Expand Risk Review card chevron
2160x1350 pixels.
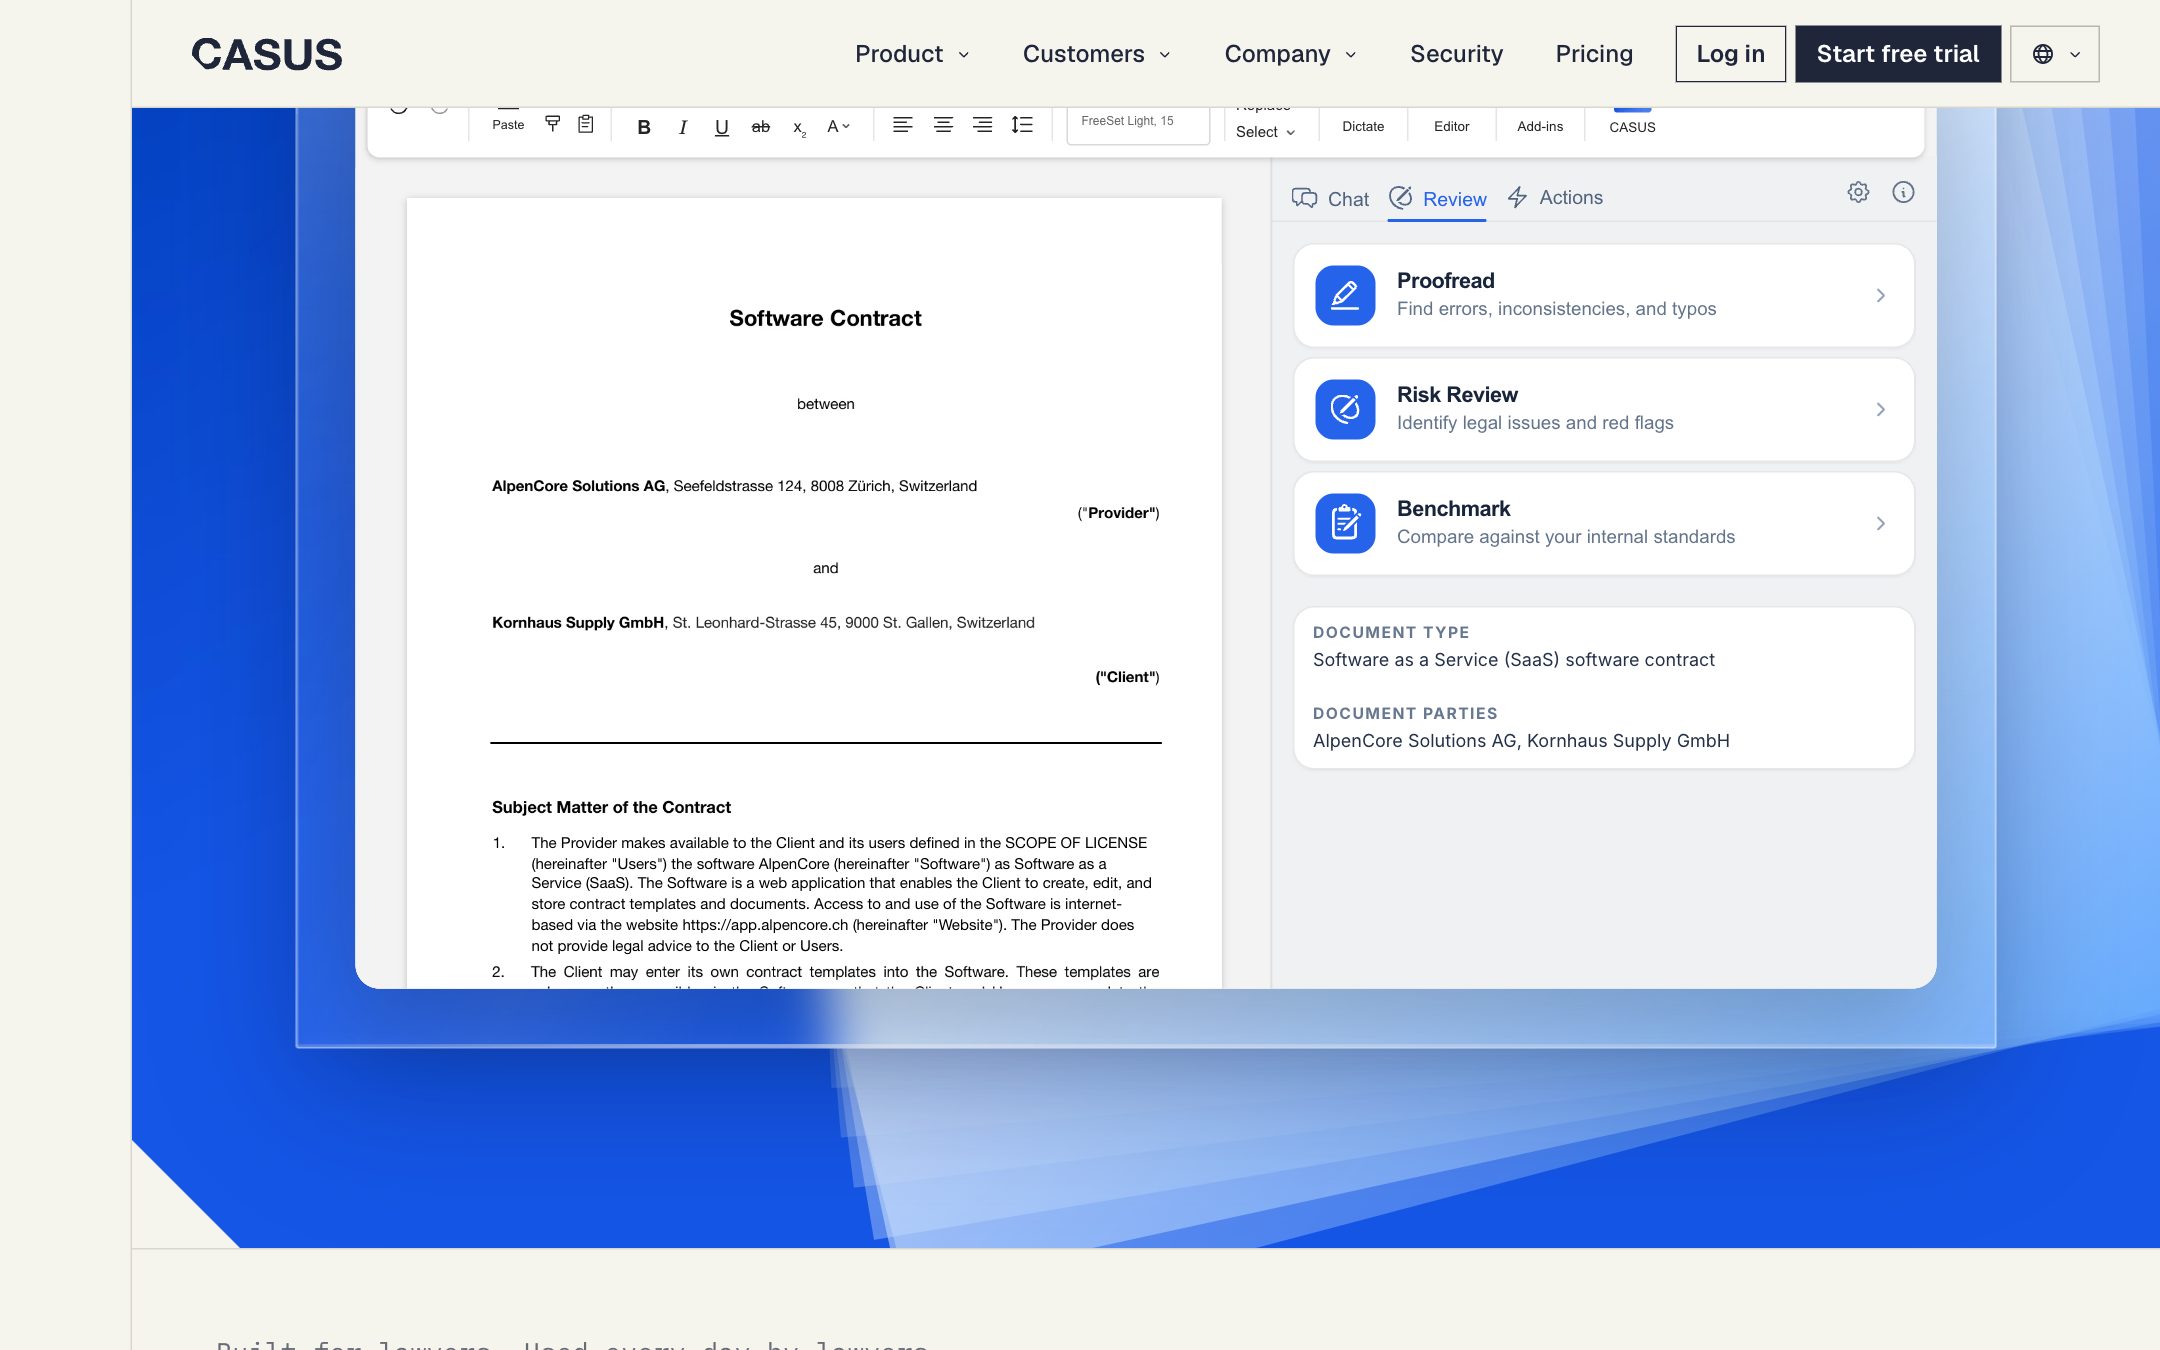1880,409
